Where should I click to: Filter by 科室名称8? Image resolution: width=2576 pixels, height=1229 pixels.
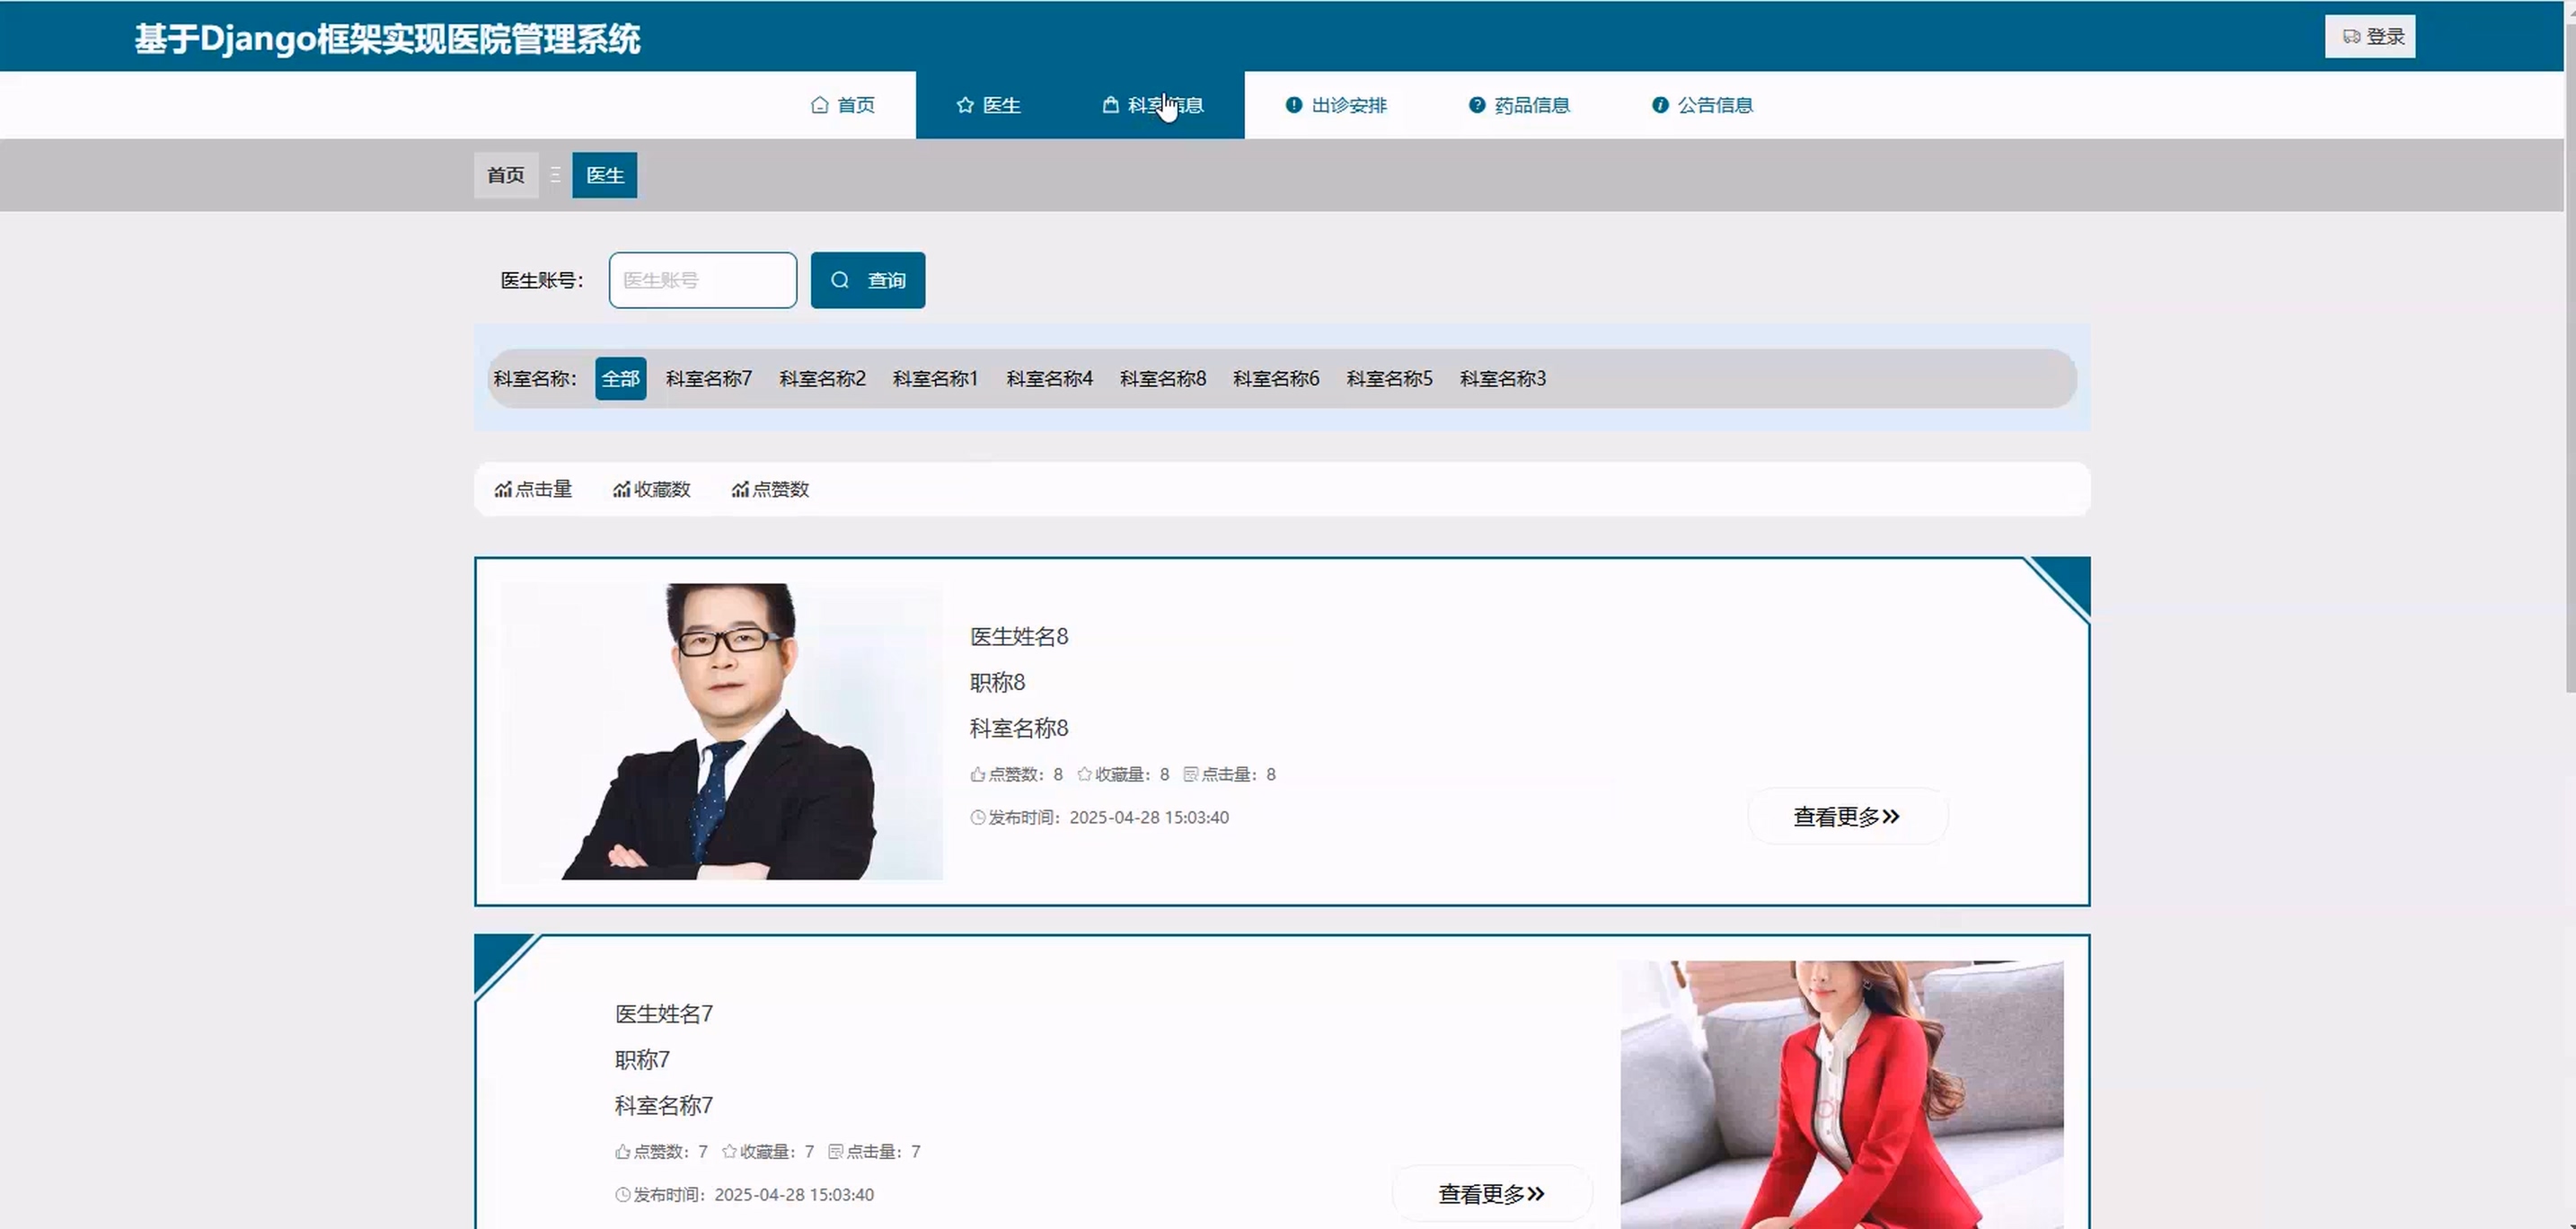click(1162, 379)
